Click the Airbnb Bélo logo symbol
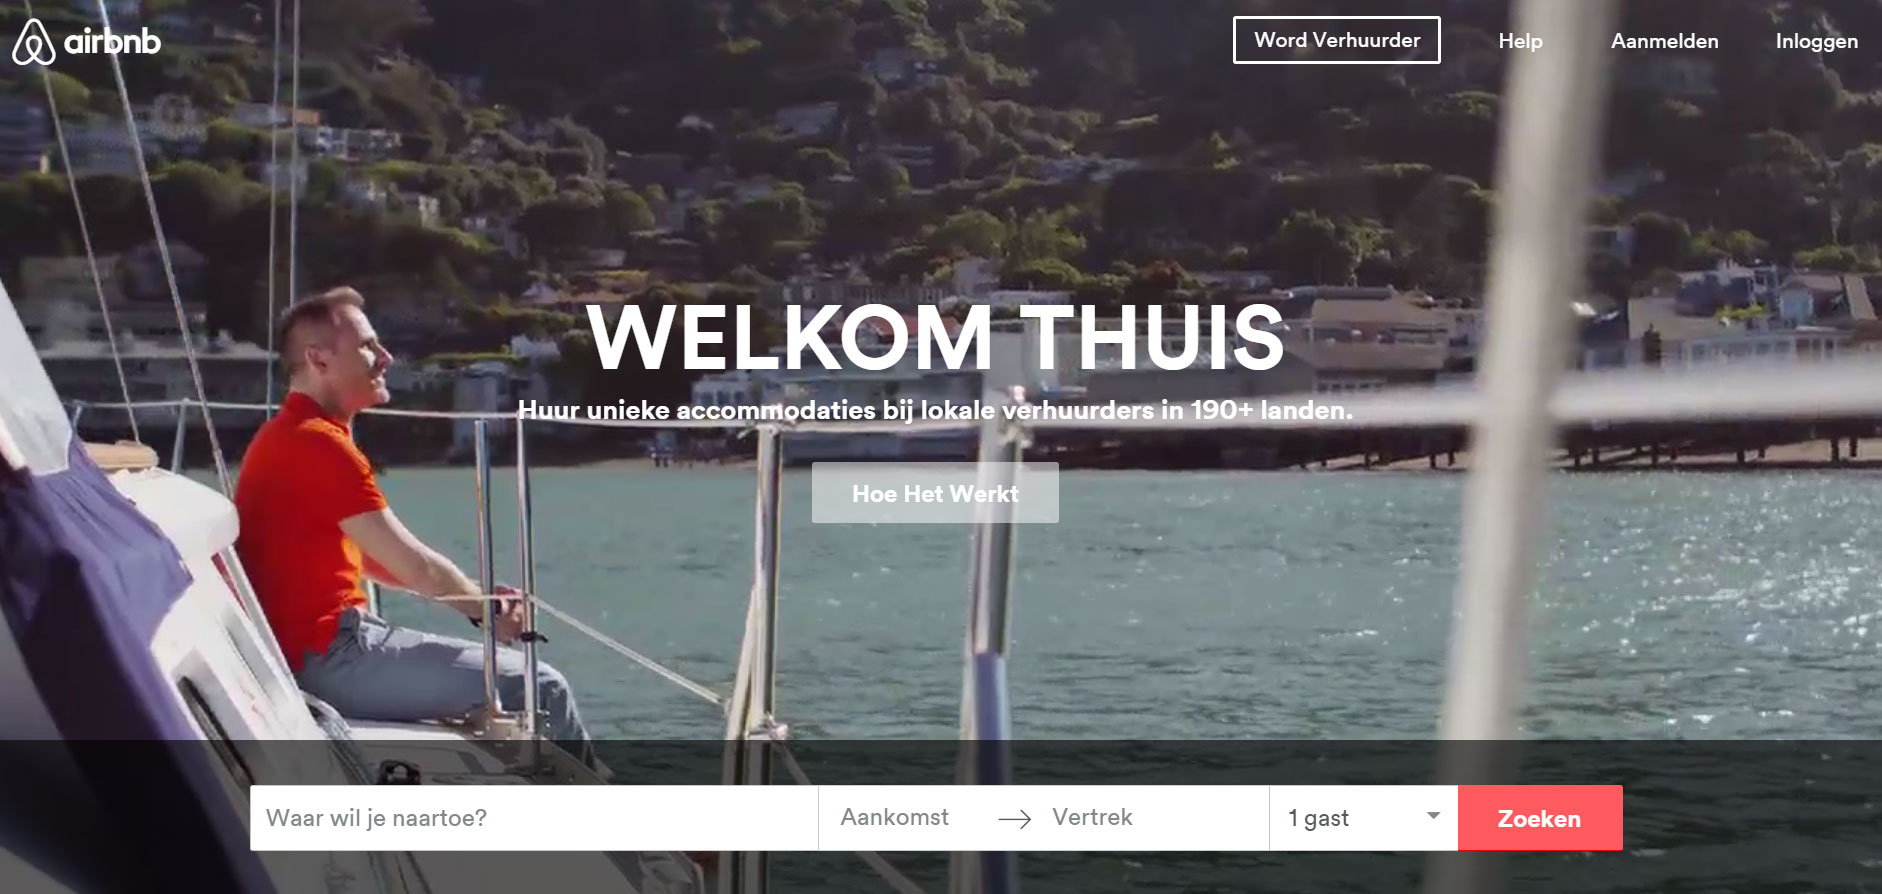1882x894 pixels. tap(34, 41)
